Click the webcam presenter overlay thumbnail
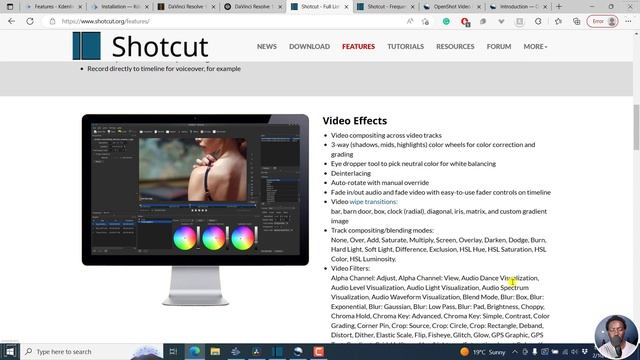This screenshot has width=640, height=360. point(616,337)
